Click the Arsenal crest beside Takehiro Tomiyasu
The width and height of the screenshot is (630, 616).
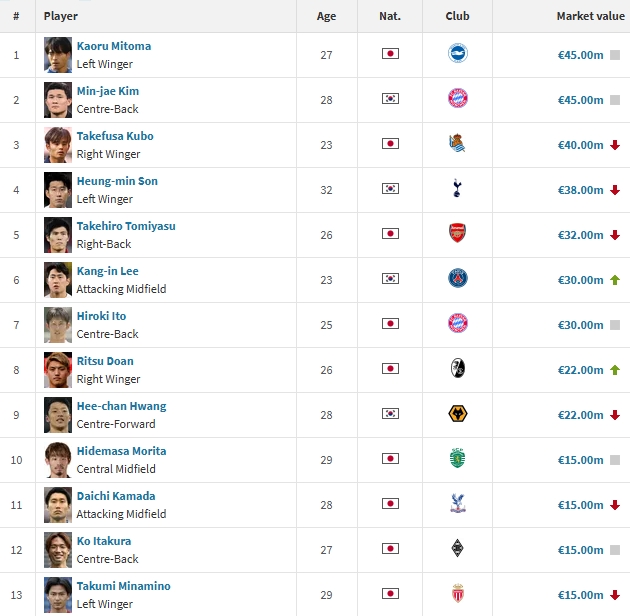(x=458, y=234)
